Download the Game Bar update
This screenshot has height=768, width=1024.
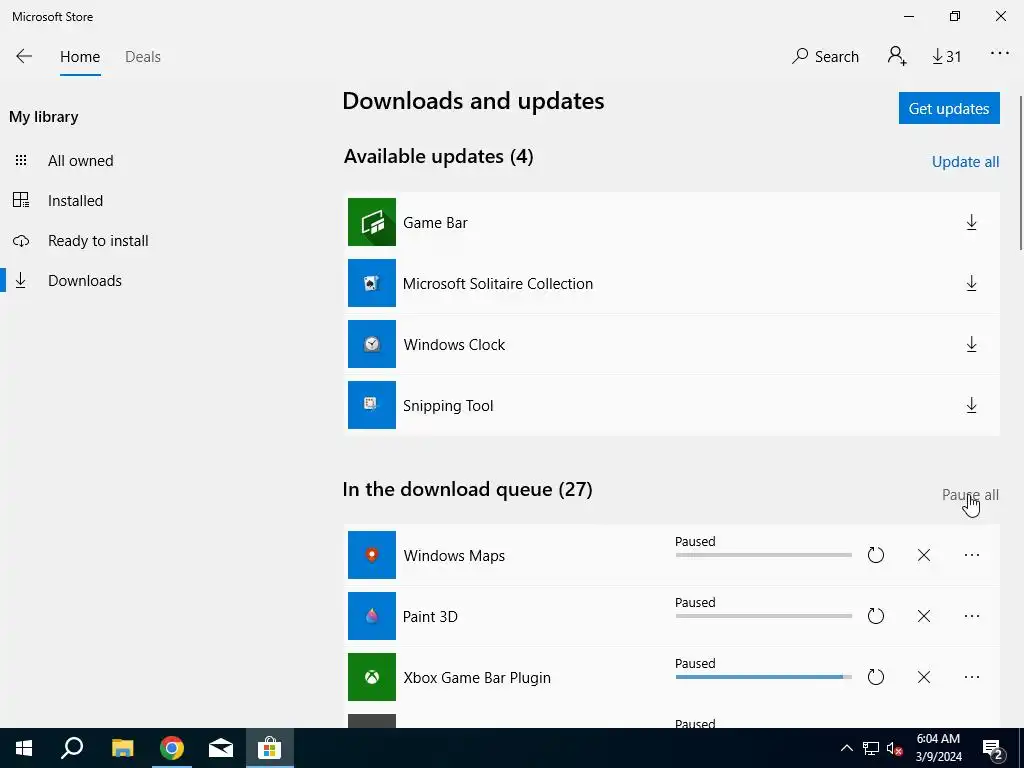click(x=971, y=223)
